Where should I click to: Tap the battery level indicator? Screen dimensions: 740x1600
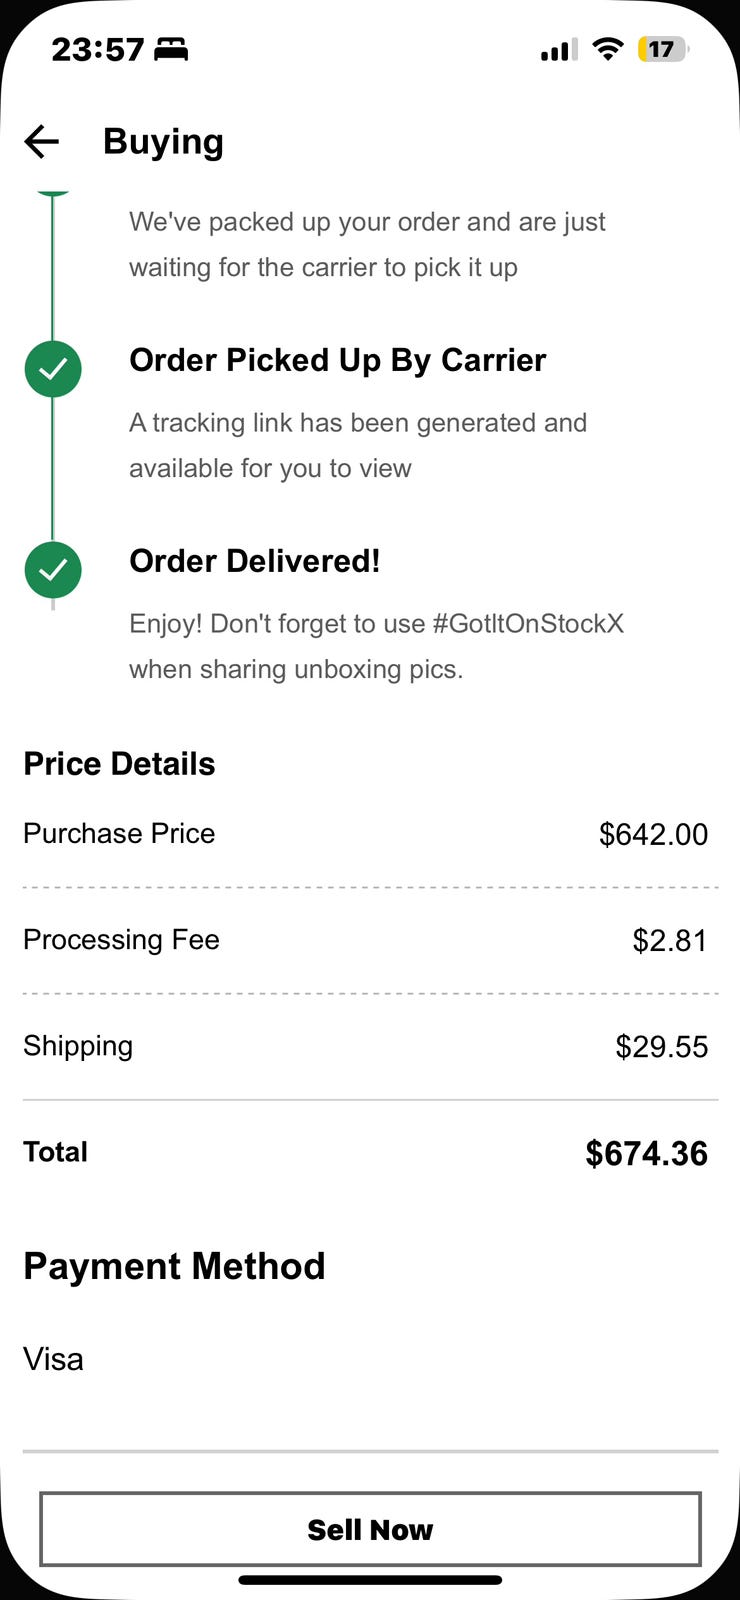tap(662, 49)
